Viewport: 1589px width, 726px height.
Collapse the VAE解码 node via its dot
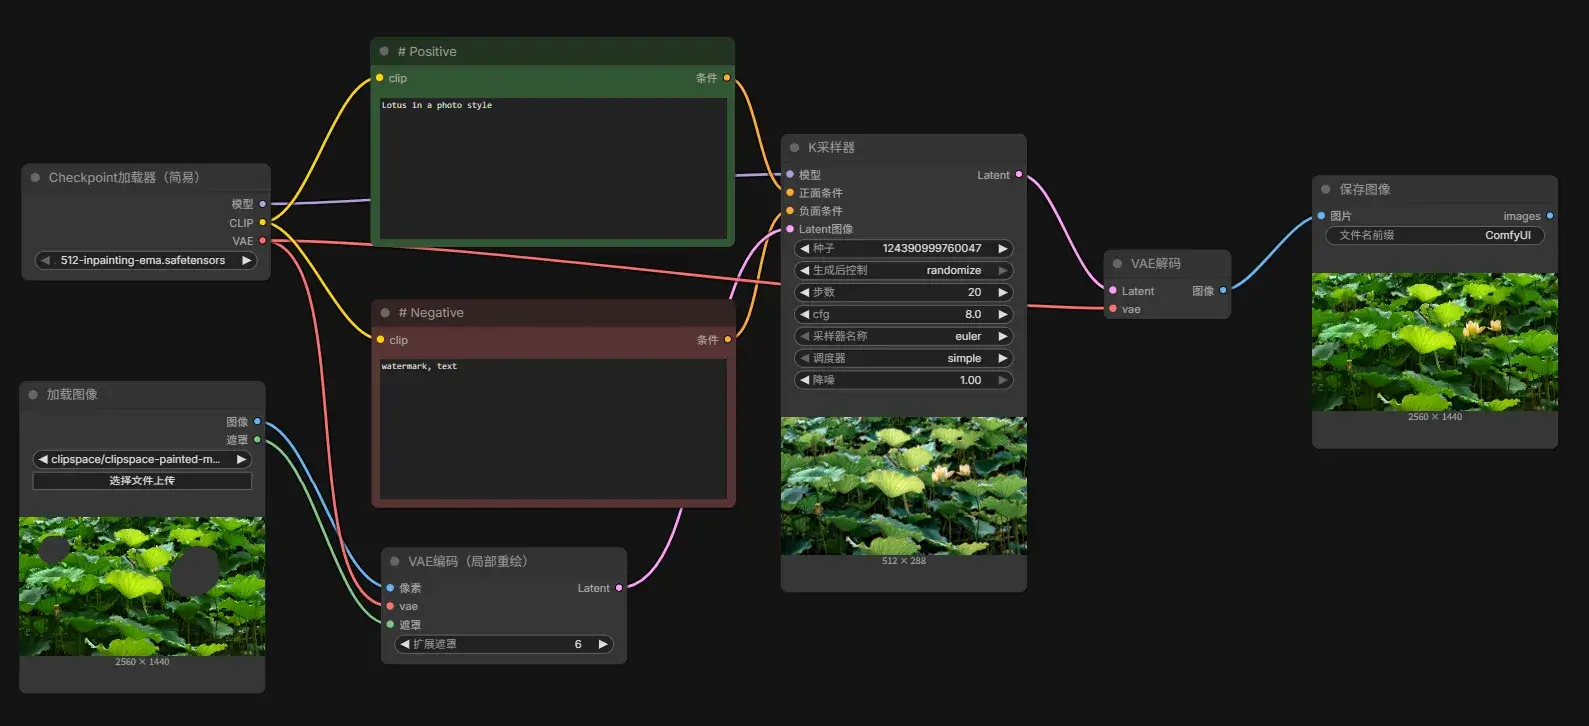[x=1118, y=264]
